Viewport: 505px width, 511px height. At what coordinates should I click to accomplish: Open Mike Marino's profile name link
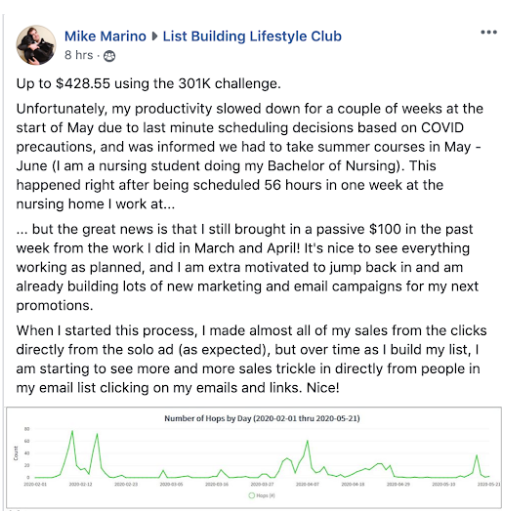[105, 36]
